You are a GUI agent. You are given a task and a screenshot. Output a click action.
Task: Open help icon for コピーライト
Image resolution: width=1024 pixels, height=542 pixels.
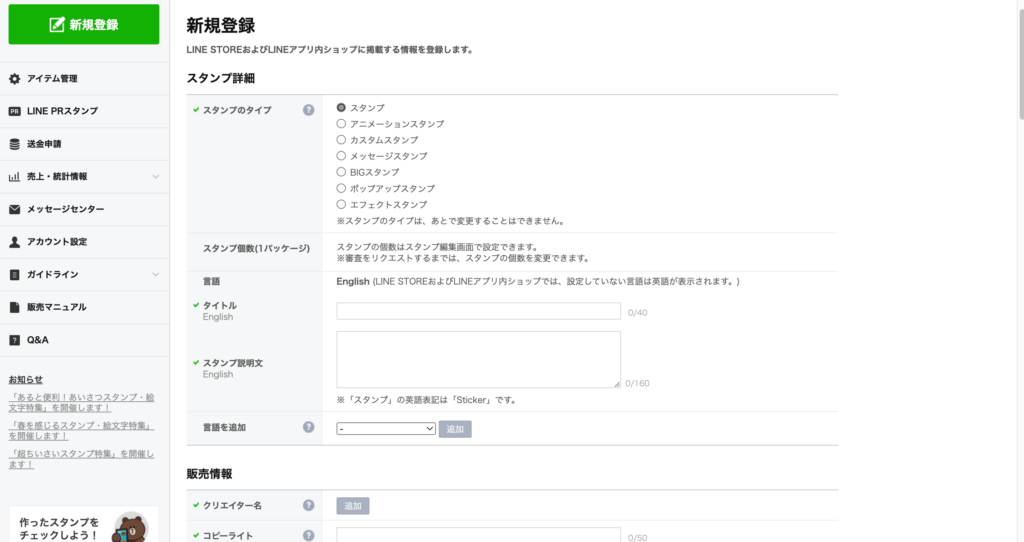click(x=308, y=535)
